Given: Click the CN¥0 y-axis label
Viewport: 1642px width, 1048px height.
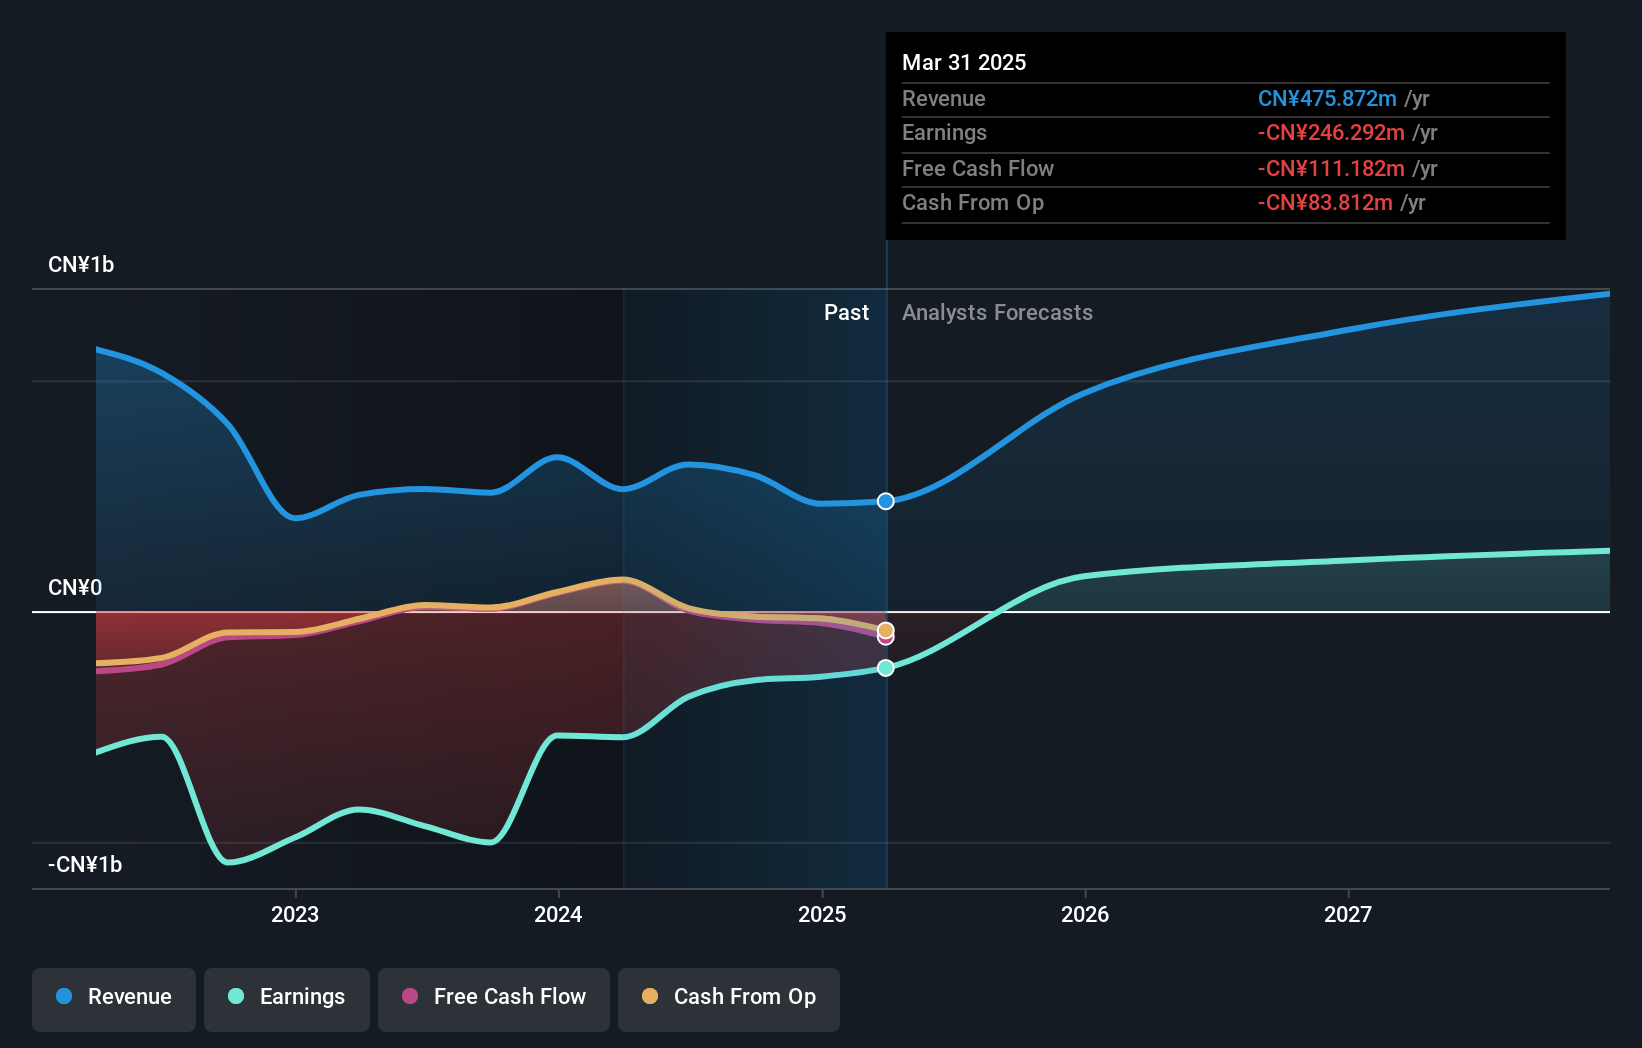Looking at the screenshot, I should click(x=75, y=587).
